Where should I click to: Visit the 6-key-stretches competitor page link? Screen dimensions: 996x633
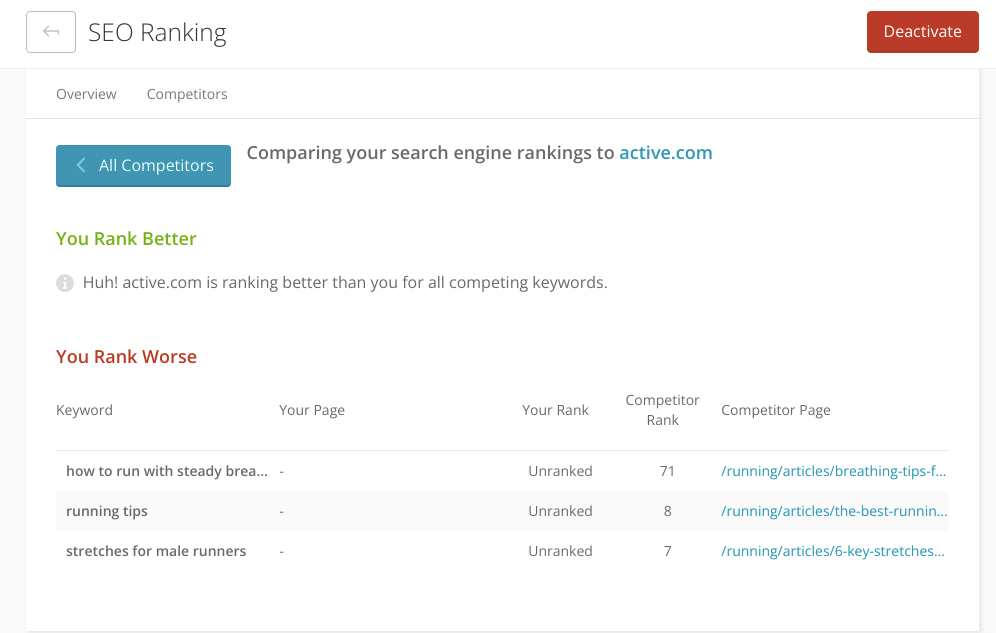click(x=833, y=551)
